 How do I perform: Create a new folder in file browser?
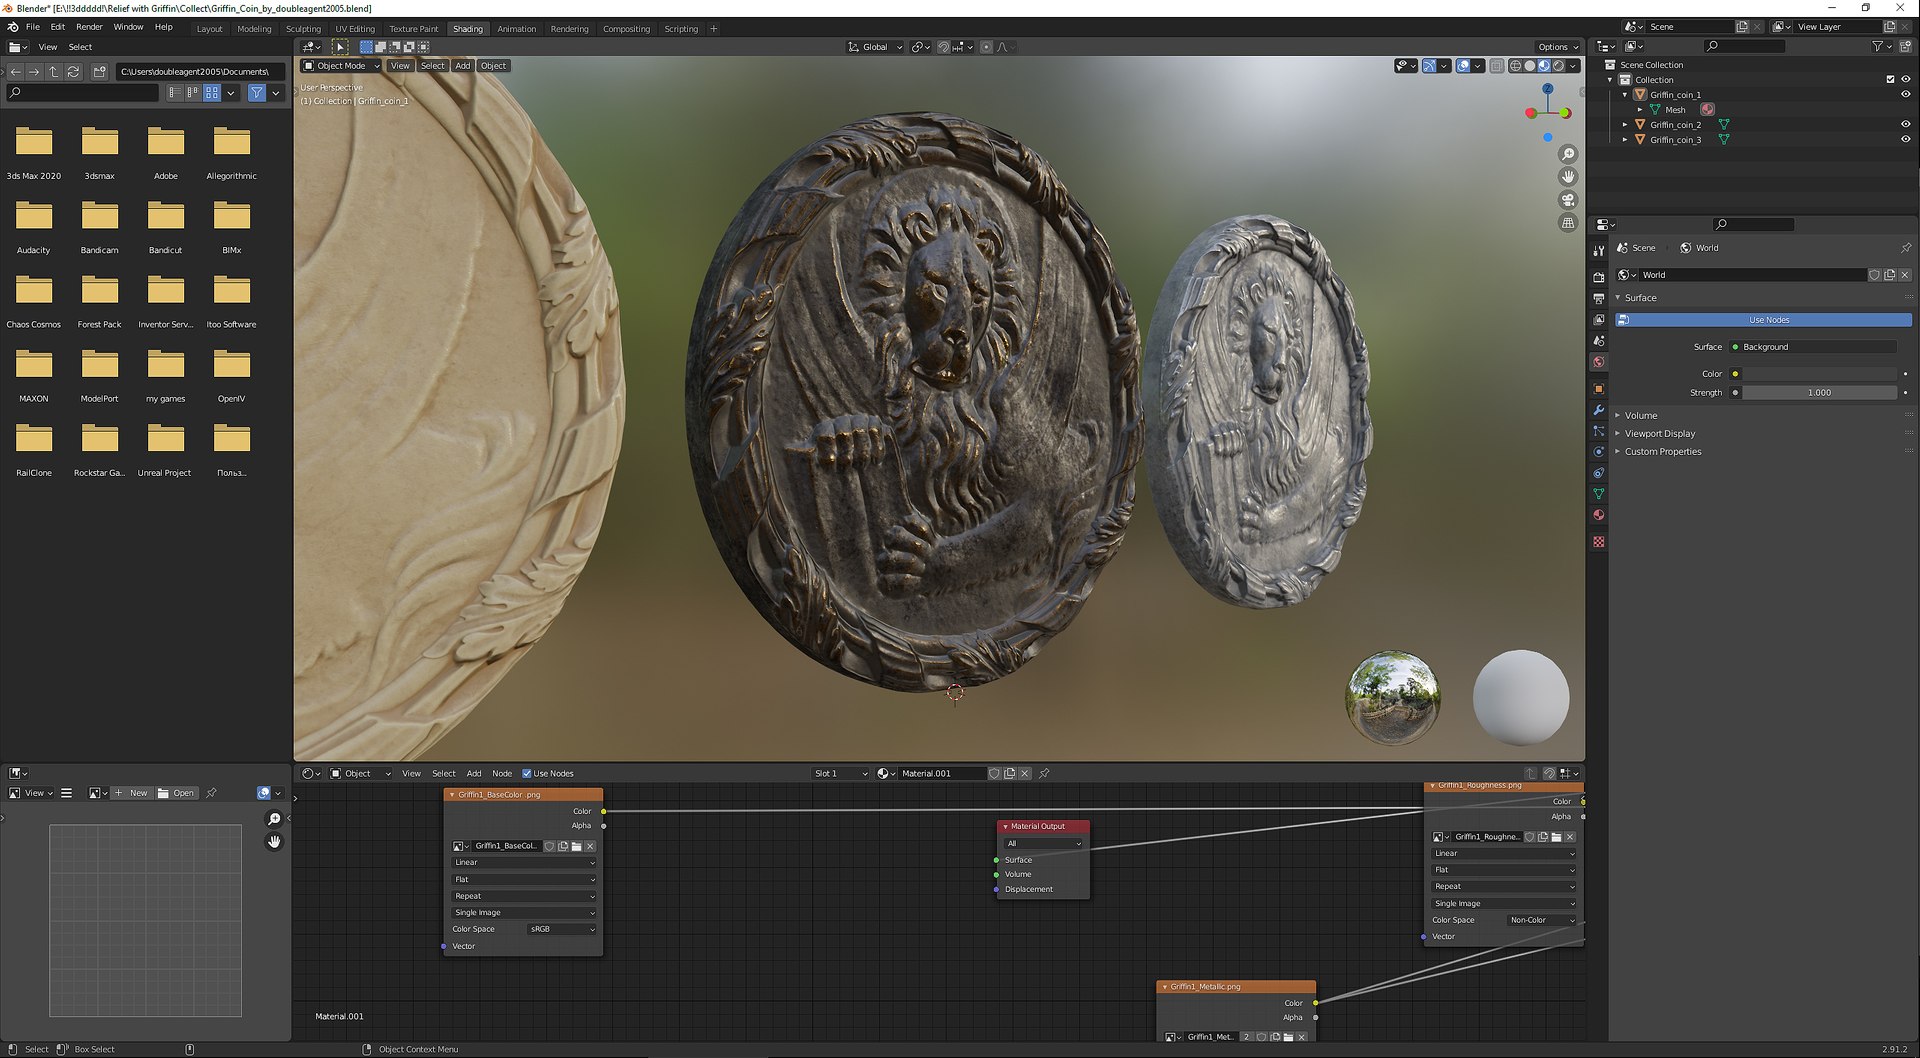(99, 72)
